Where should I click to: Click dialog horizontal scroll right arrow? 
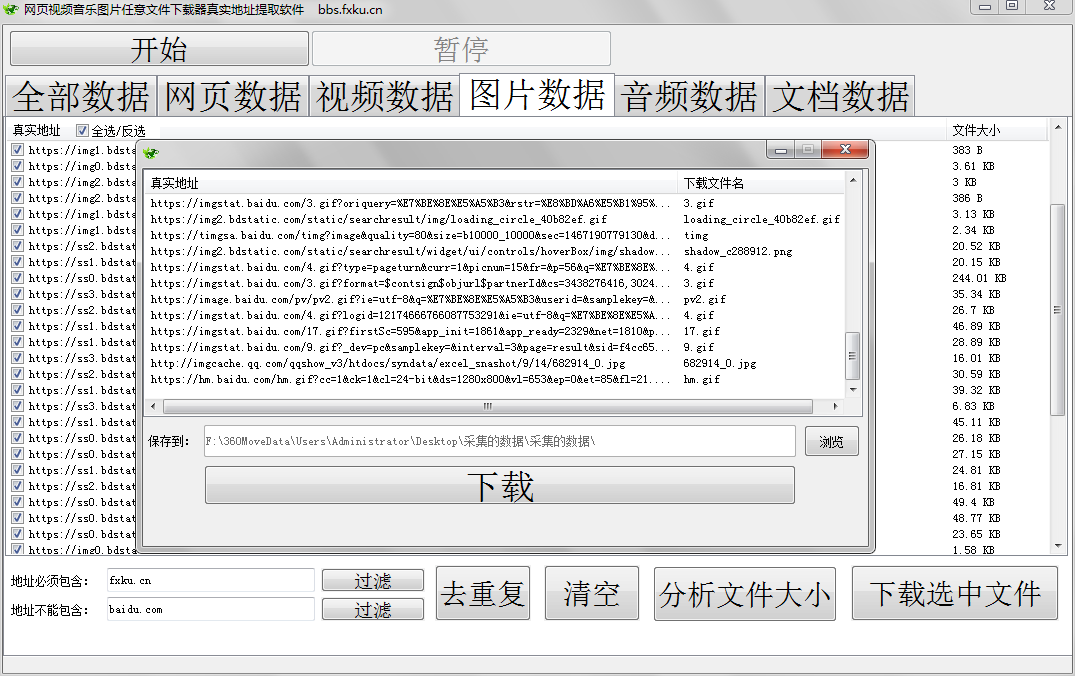click(x=835, y=406)
